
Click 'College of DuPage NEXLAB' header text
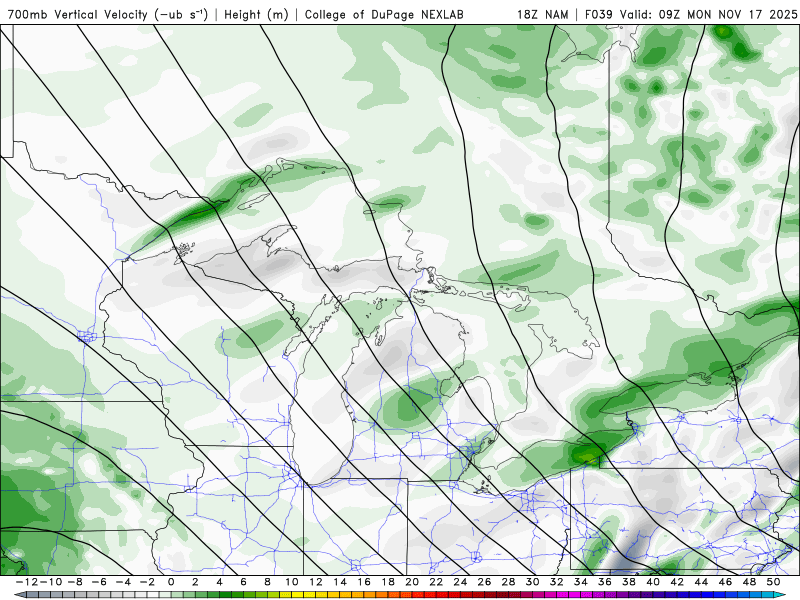click(x=384, y=14)
